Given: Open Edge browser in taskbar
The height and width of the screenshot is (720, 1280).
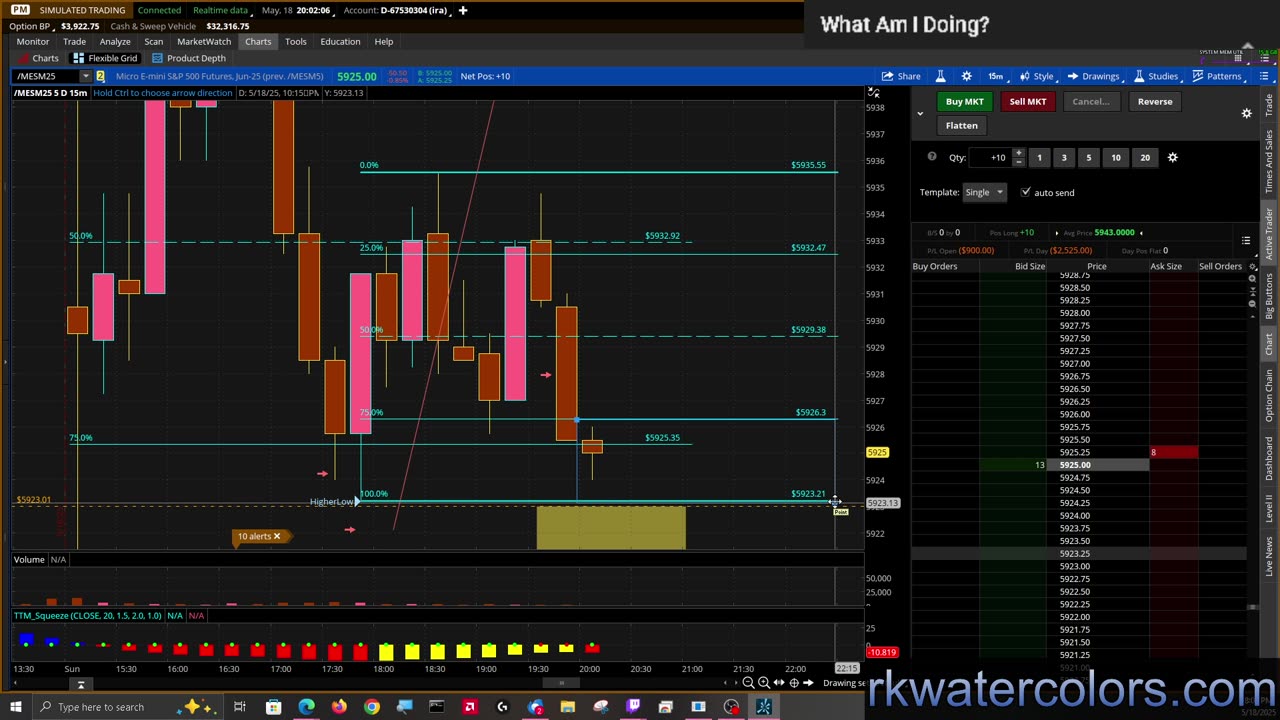Looking at the screenshot, I should [x=306, y=707].
